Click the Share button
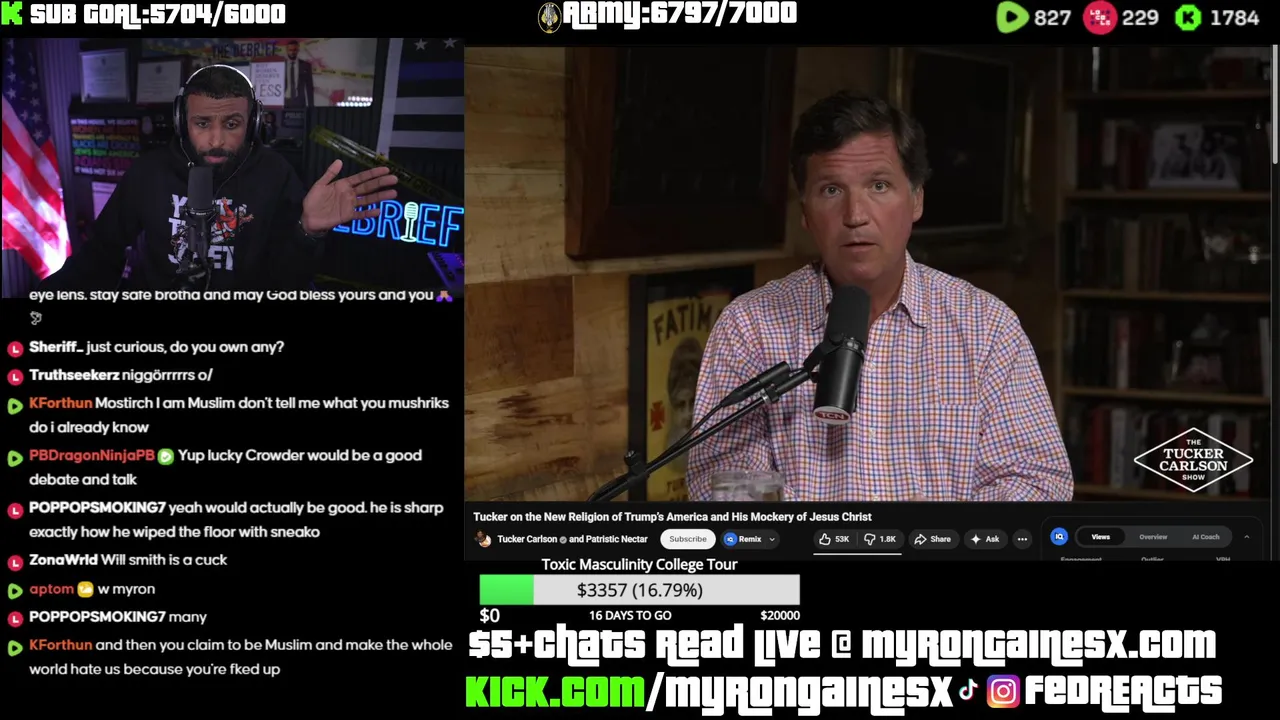Screen dimensions: 1280x720 point(932,539)
